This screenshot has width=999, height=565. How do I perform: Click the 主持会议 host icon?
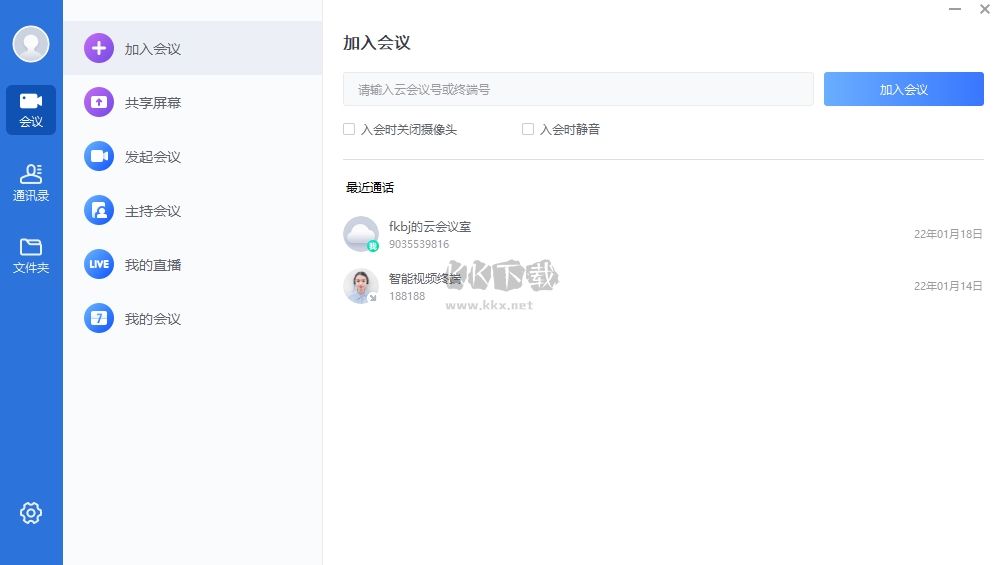pyautogui.click(x=99, y=210)
